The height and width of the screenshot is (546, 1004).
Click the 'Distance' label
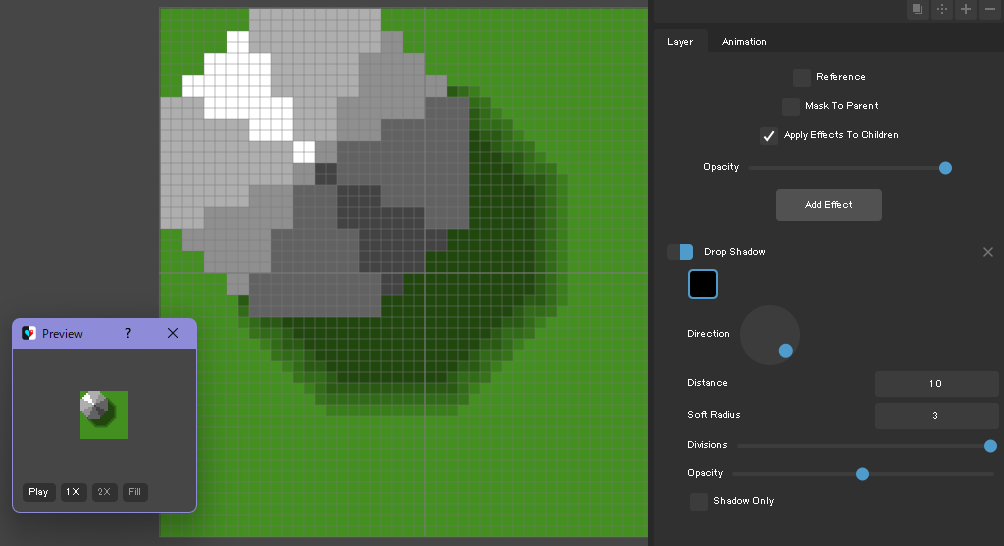click(x=707, y=383)
